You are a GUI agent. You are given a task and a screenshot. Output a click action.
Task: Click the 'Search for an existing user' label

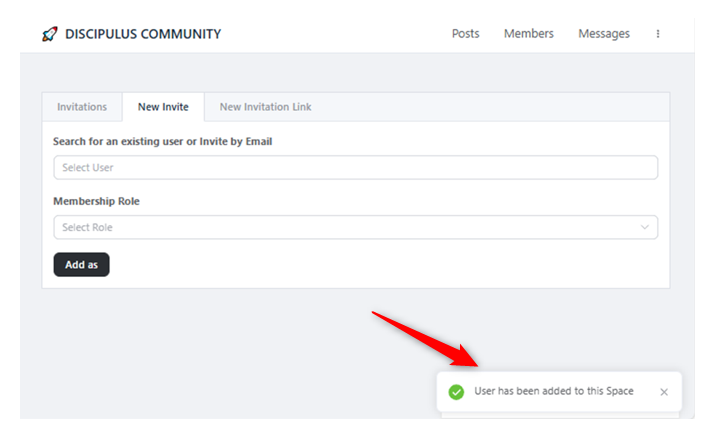pyautogui.click(x=162, y=141)
